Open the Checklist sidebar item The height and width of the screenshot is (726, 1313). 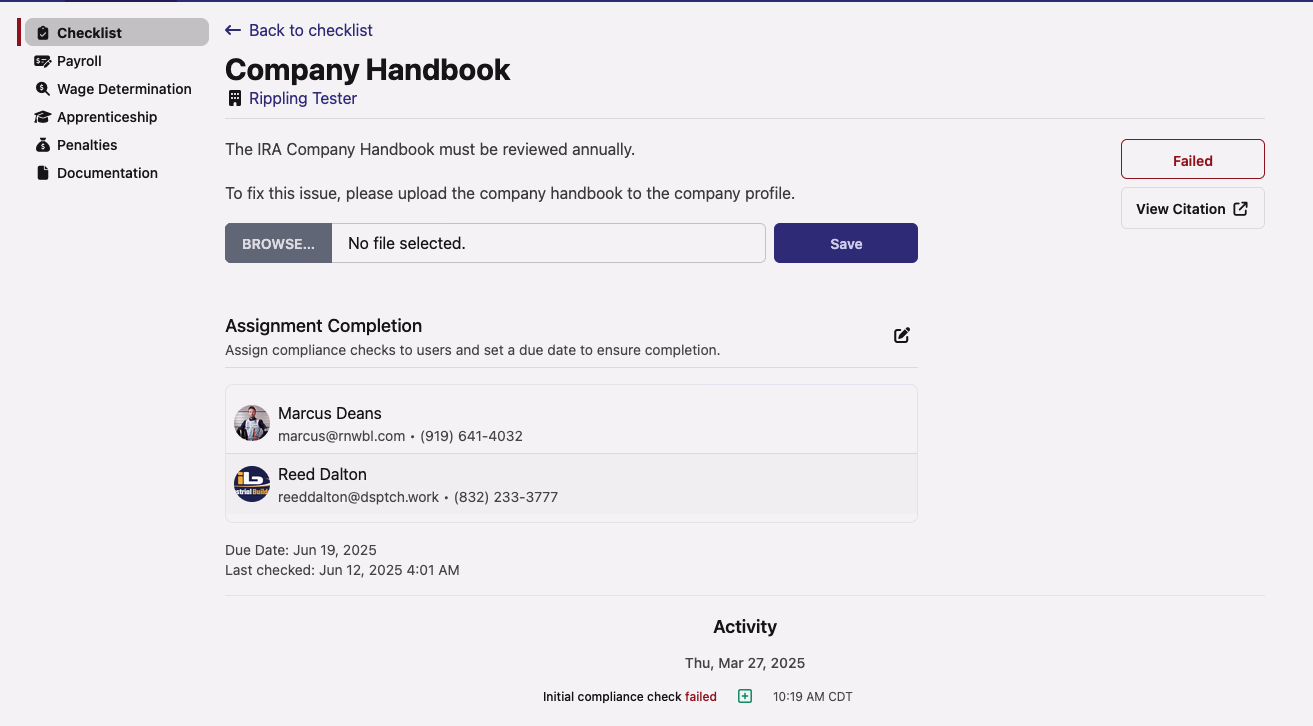point(117,32)
